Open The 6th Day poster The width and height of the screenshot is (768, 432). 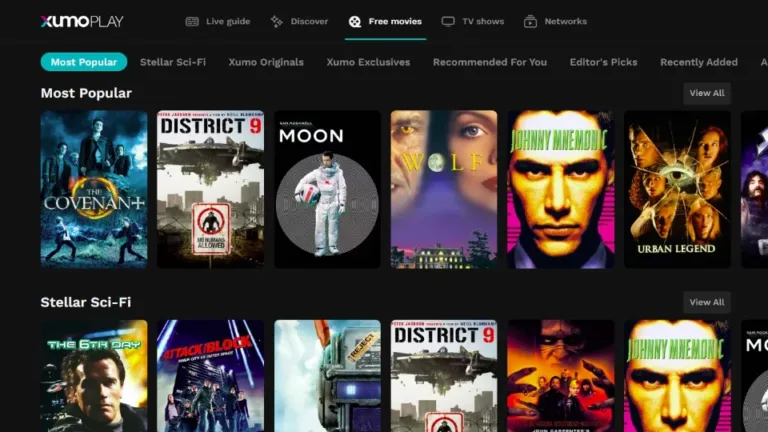(94, 376)
